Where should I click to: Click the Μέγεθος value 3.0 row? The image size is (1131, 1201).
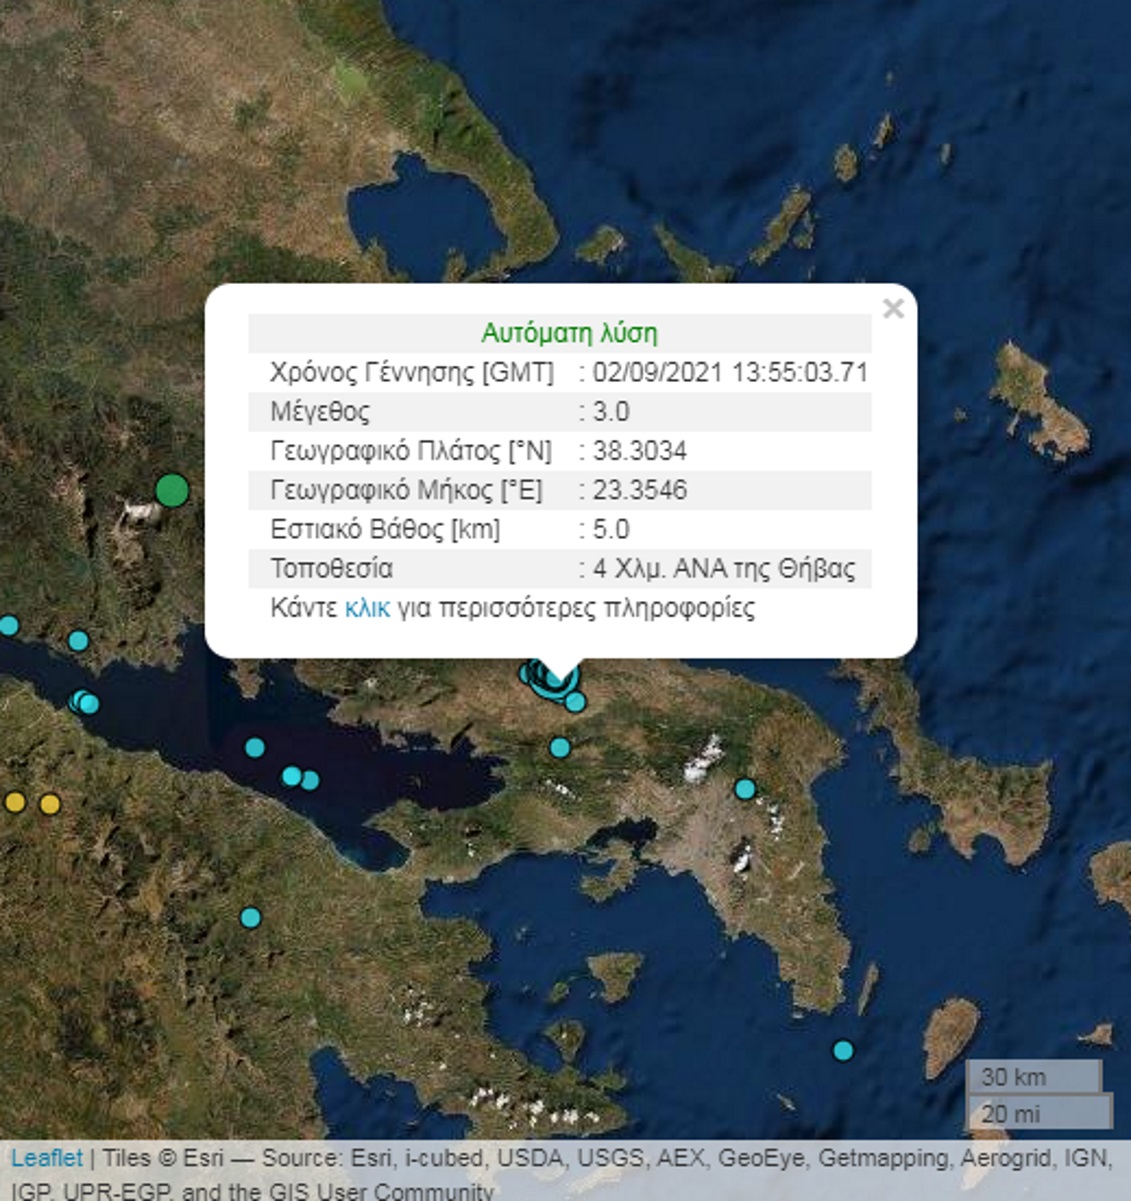(x=611, y=412)
